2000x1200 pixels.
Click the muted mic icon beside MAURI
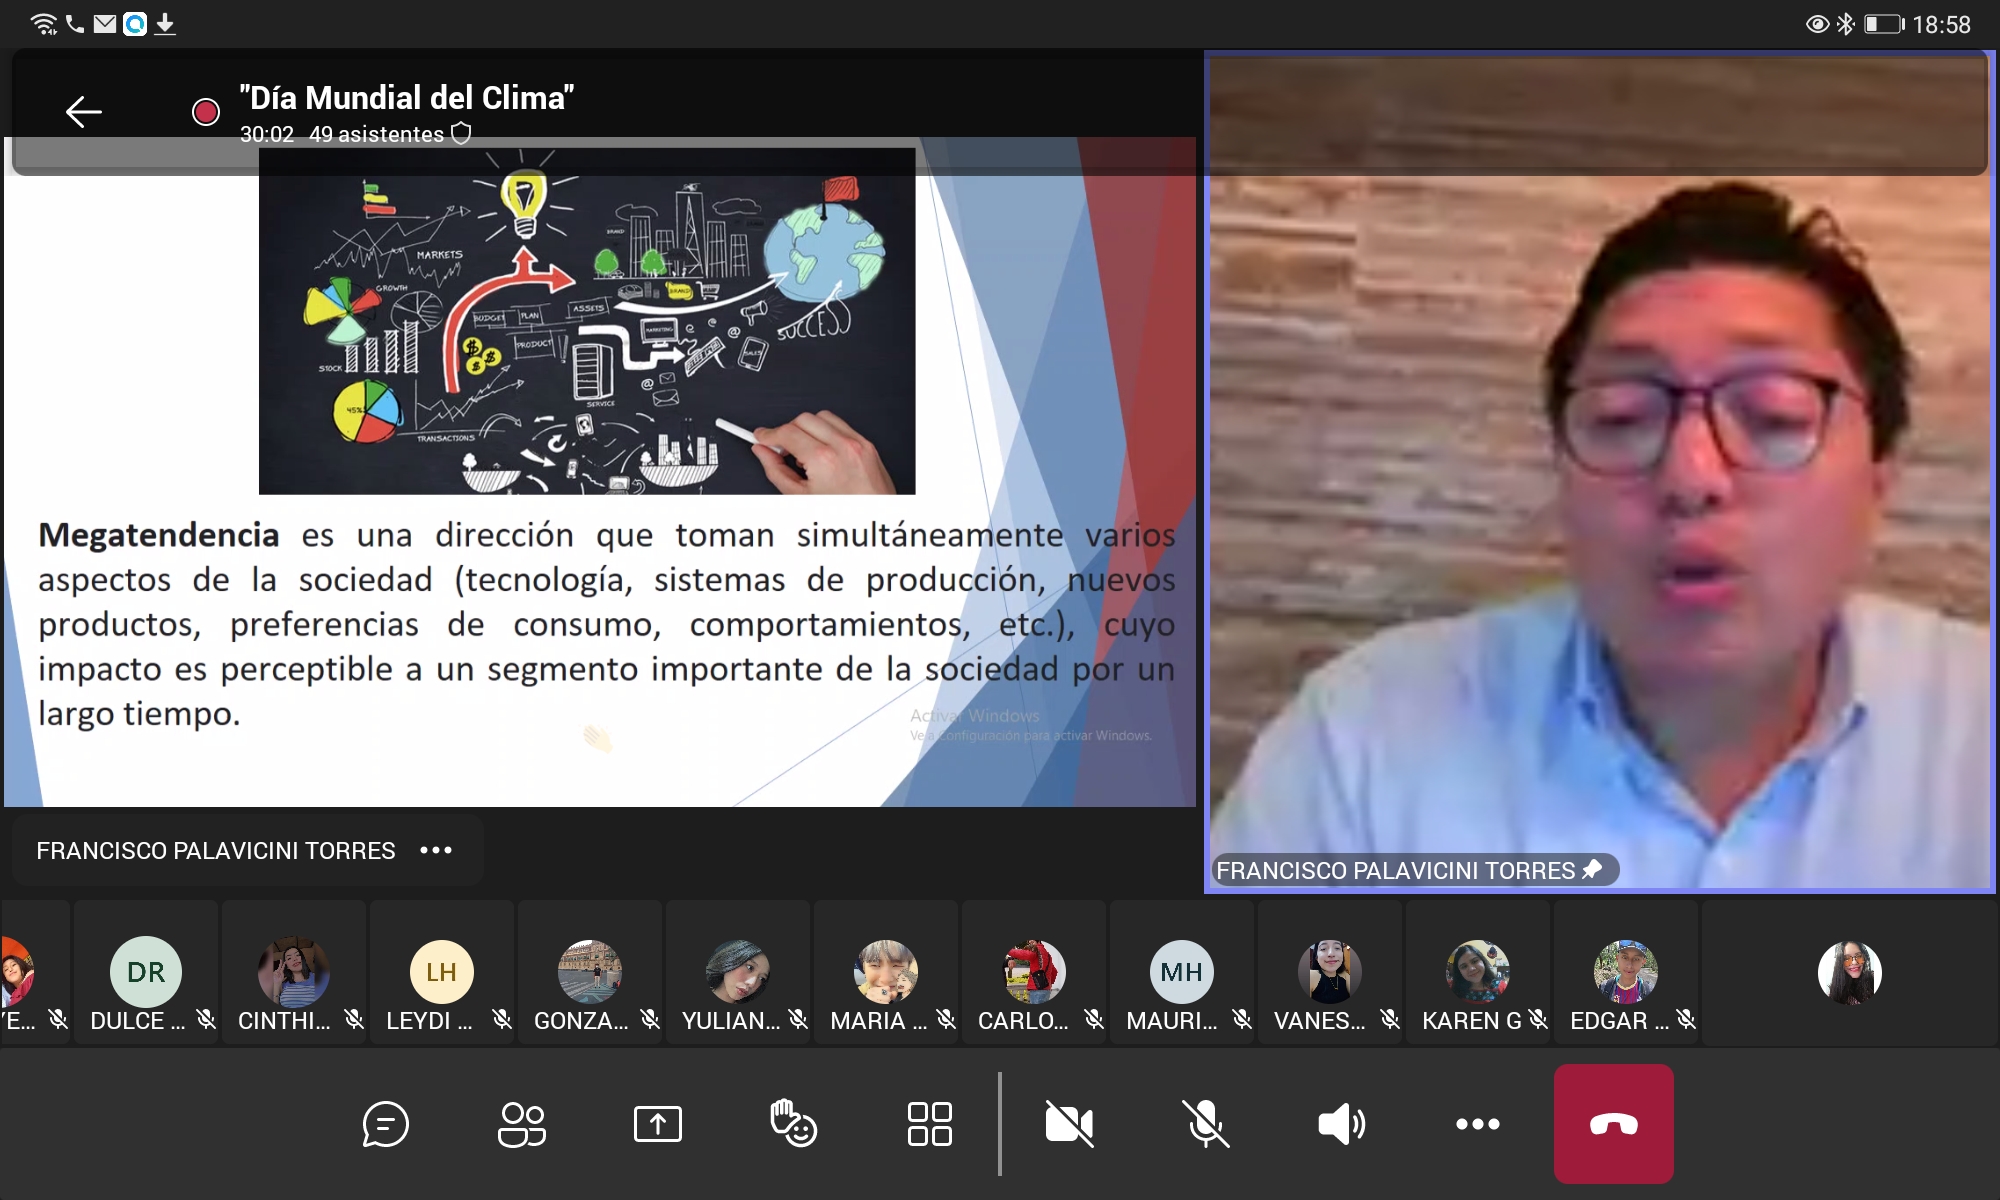point(1242,1019)
